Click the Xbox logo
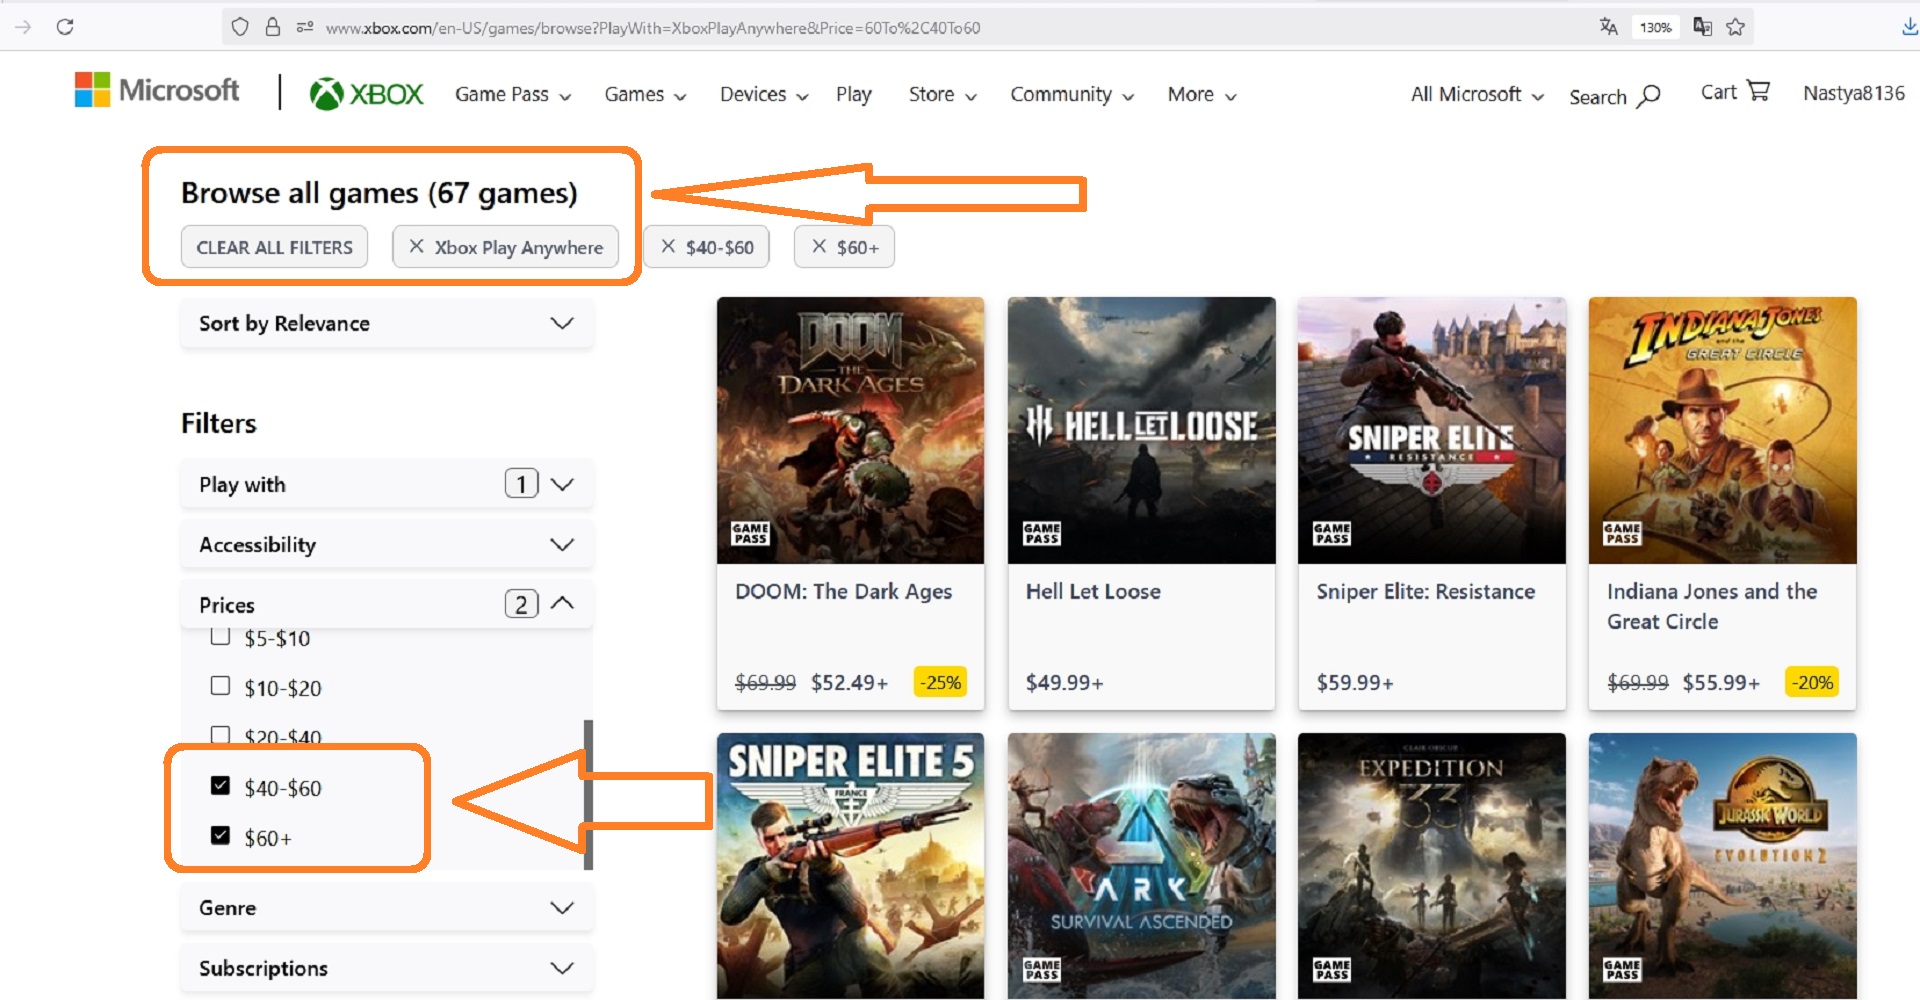The image size is (1920, 1000). (x=367, y=94)
